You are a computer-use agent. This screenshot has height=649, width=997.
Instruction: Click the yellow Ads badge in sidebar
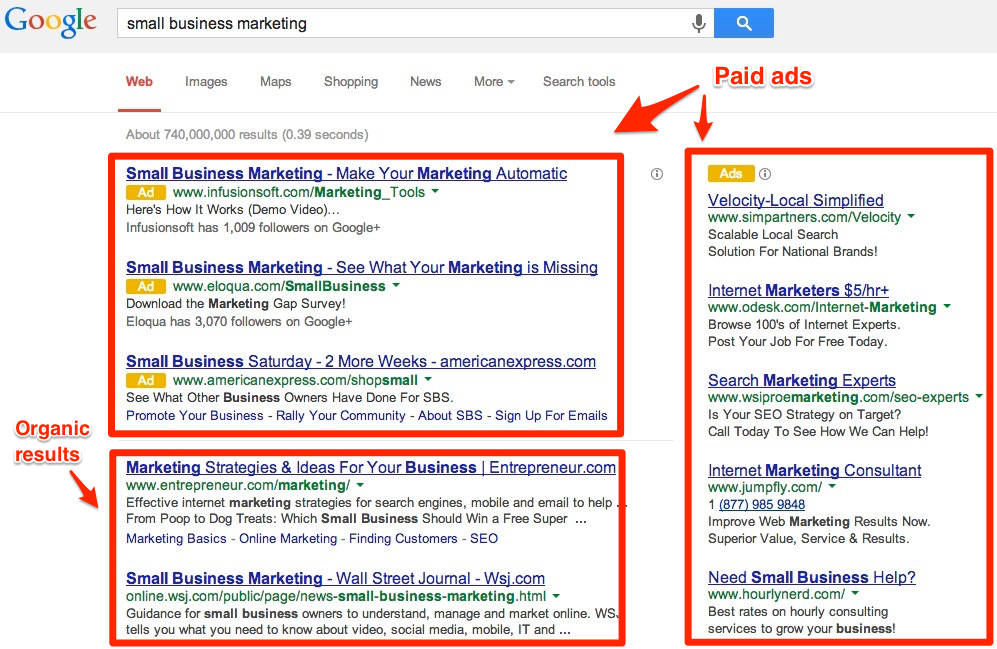[731, 173]
